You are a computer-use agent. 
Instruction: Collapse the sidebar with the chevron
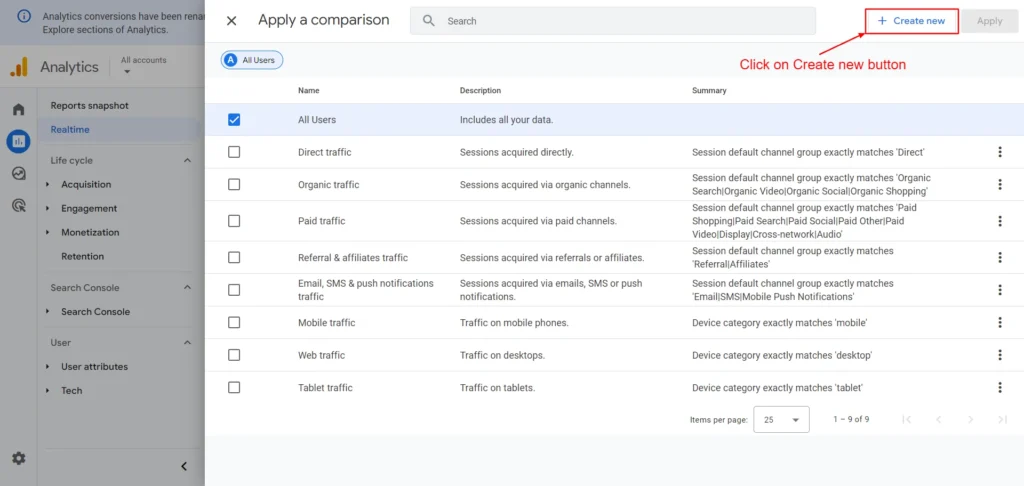(184, 466)
